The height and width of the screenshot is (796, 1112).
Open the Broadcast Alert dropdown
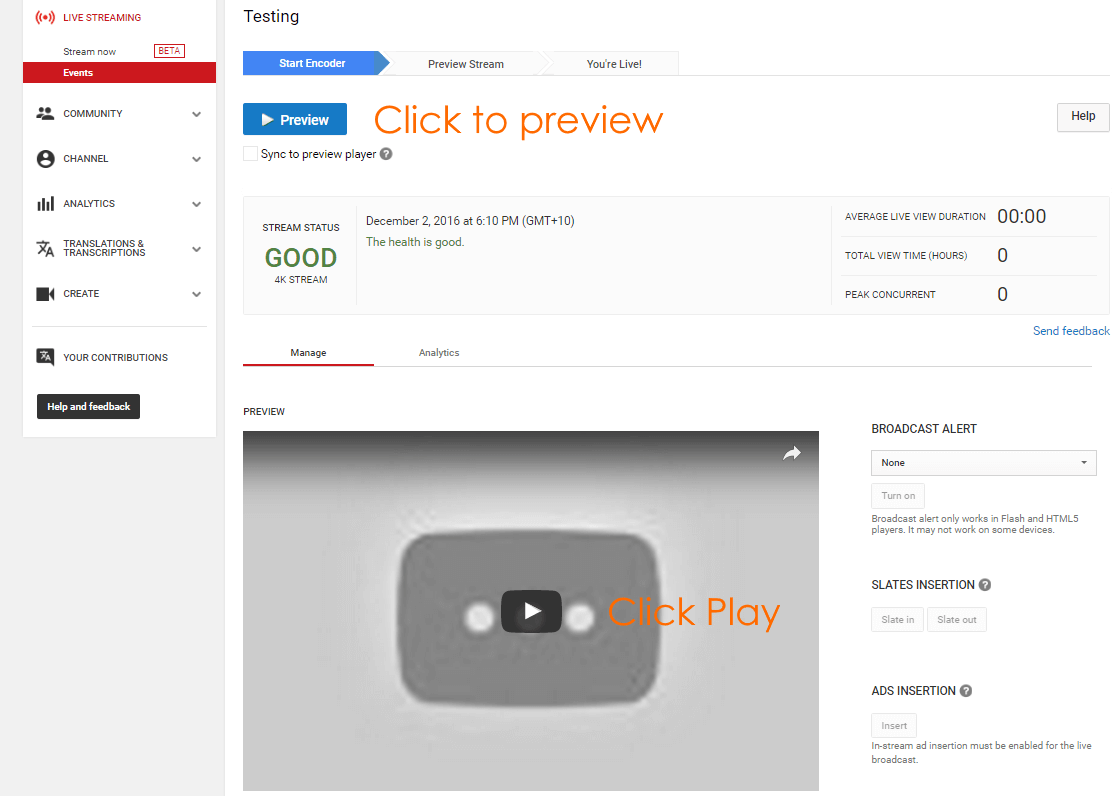(x=984, y=463)
